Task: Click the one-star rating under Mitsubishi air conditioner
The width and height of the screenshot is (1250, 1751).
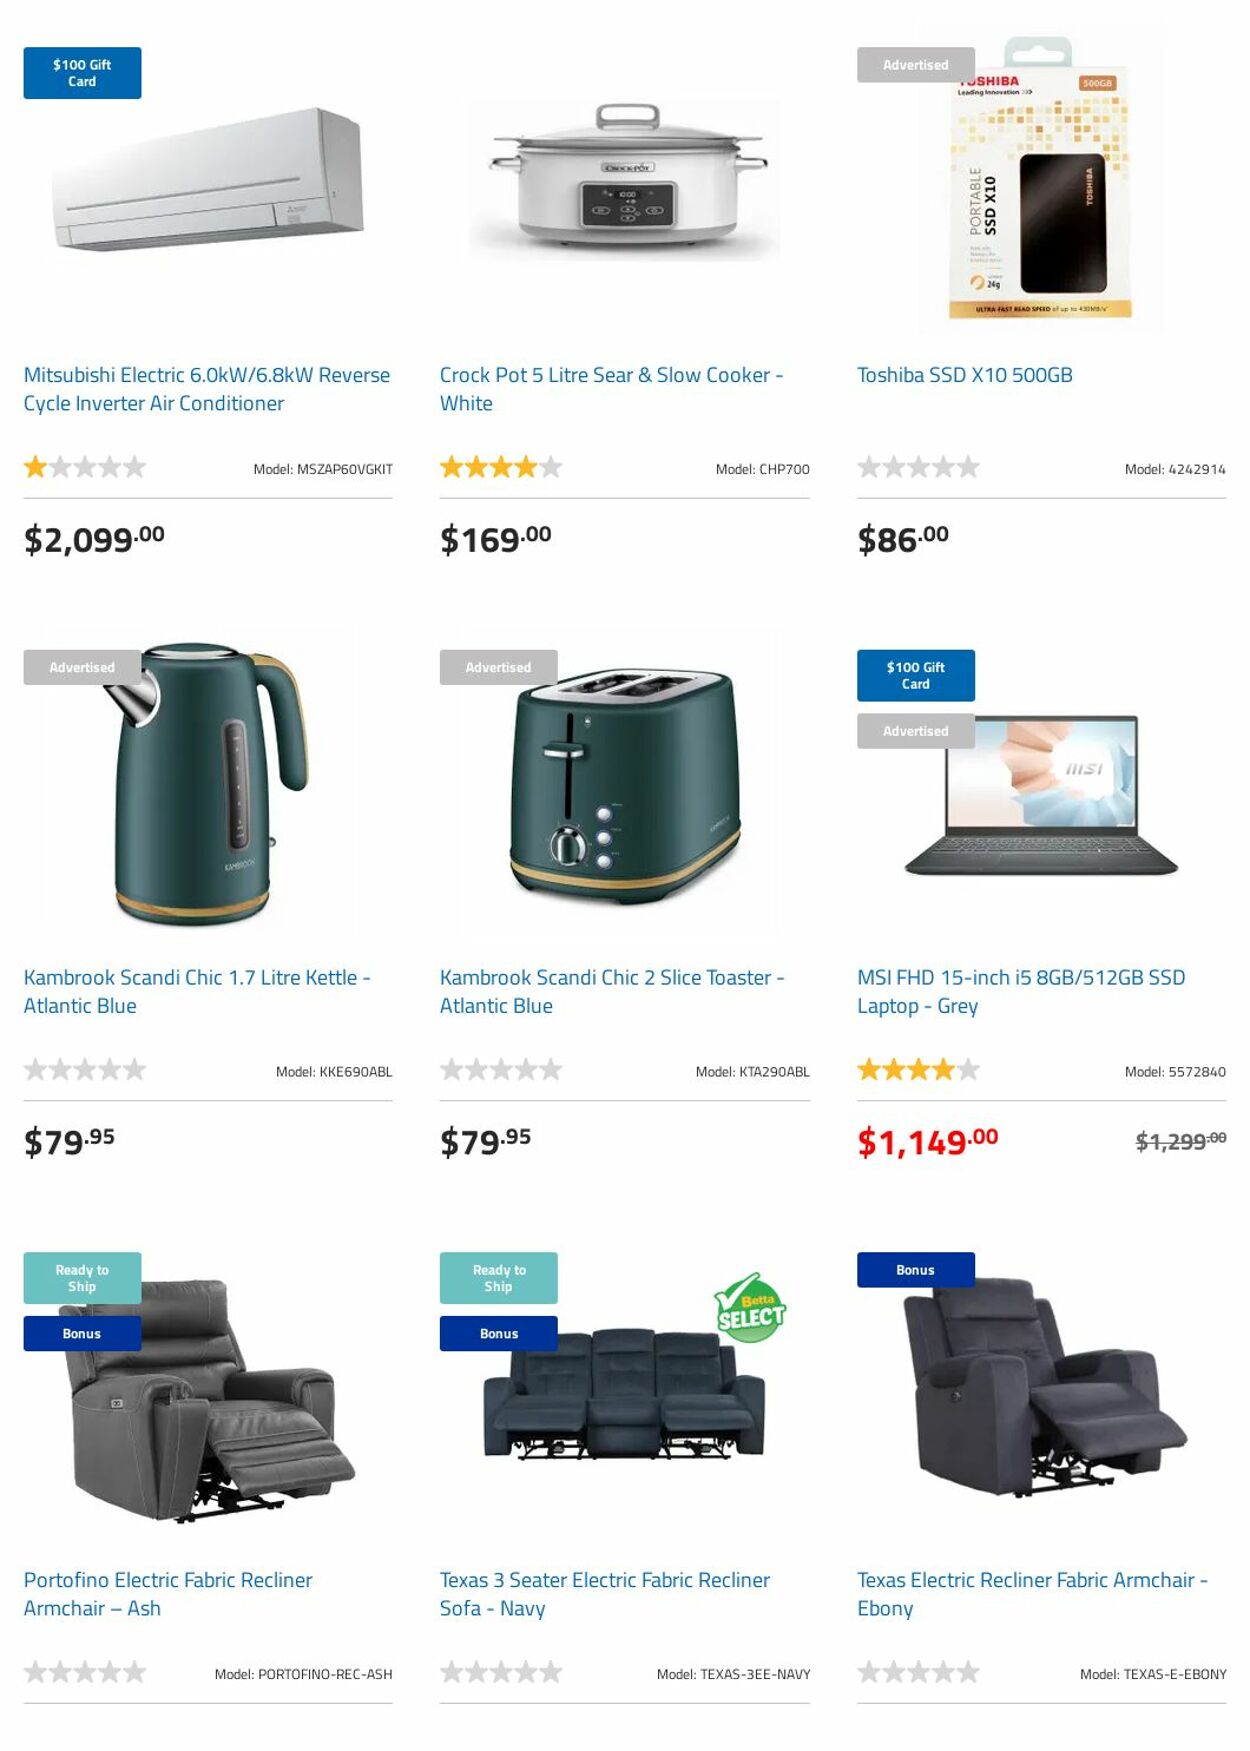Action: [x=85, y=467]
